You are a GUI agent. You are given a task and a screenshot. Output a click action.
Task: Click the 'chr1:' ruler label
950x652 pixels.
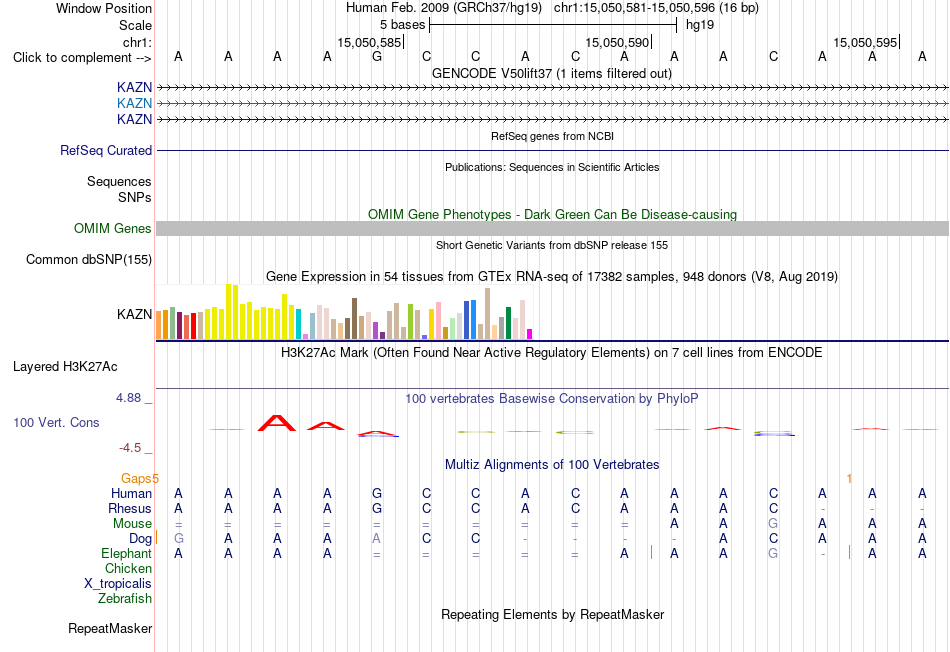(137, 42)
